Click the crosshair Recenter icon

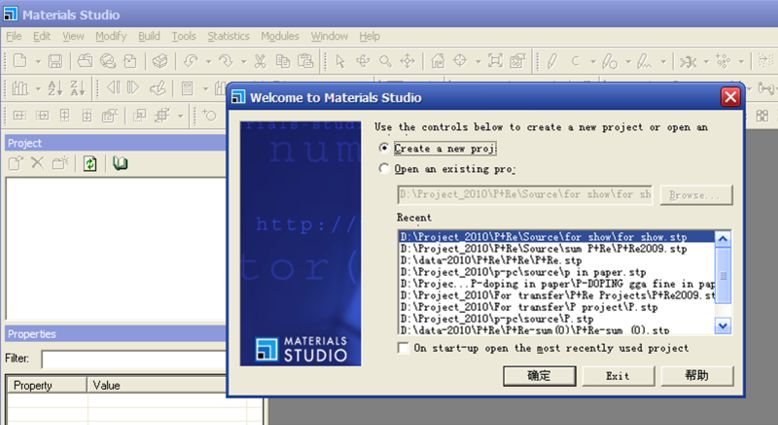coord(460,61)
